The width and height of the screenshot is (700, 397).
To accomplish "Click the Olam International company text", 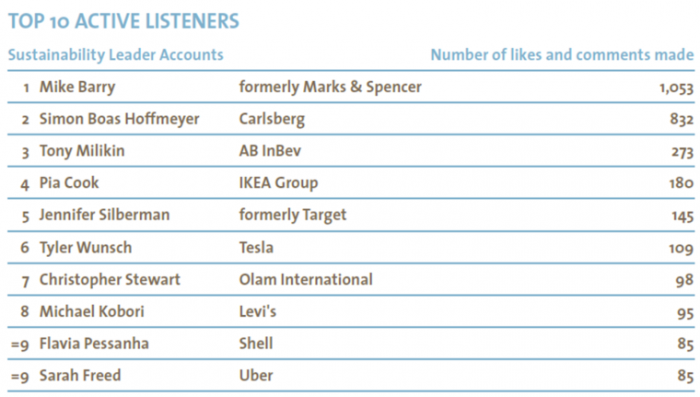I will tap(306, 280).
